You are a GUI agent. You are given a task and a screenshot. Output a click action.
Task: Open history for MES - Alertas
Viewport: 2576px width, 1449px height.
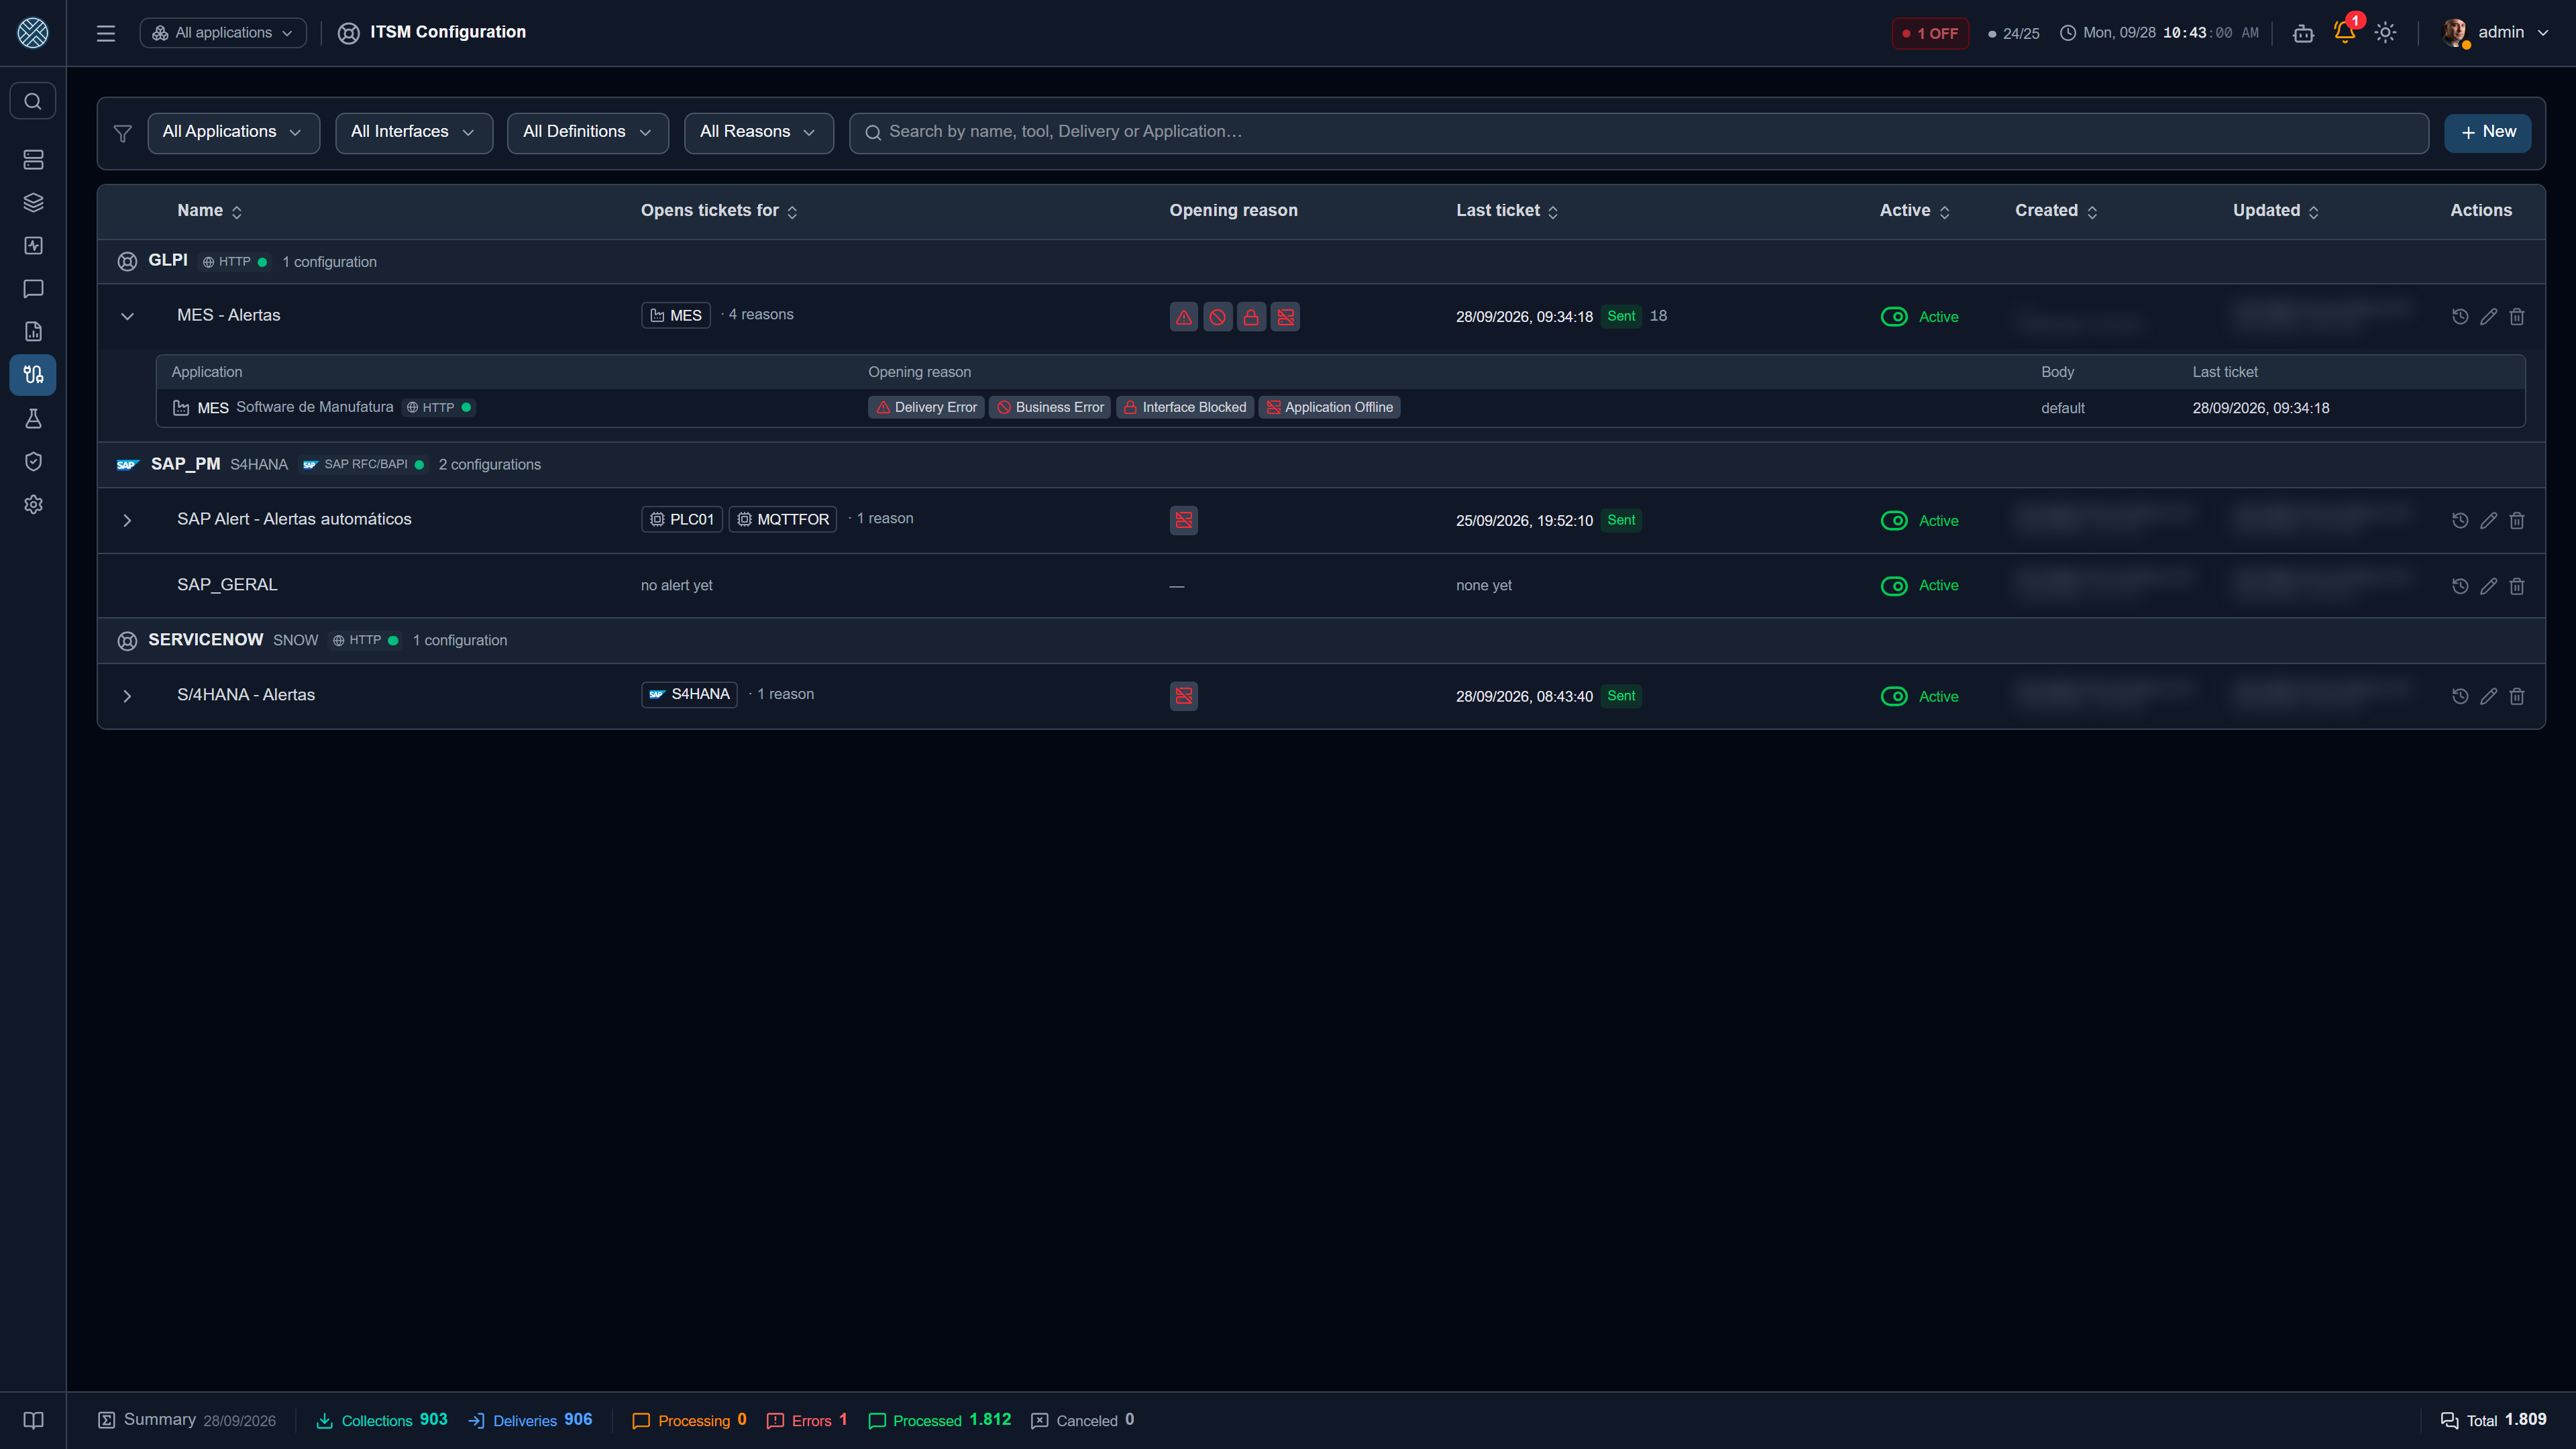coord(2460,317)
